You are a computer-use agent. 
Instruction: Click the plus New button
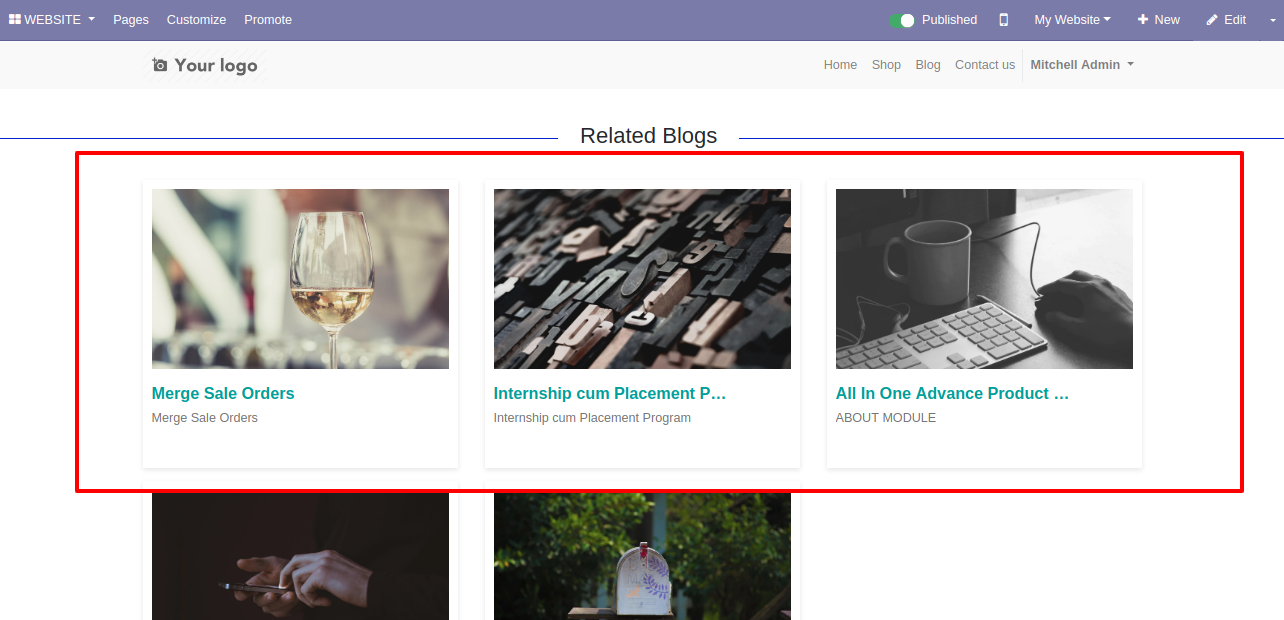click(x=1158, y=19)
